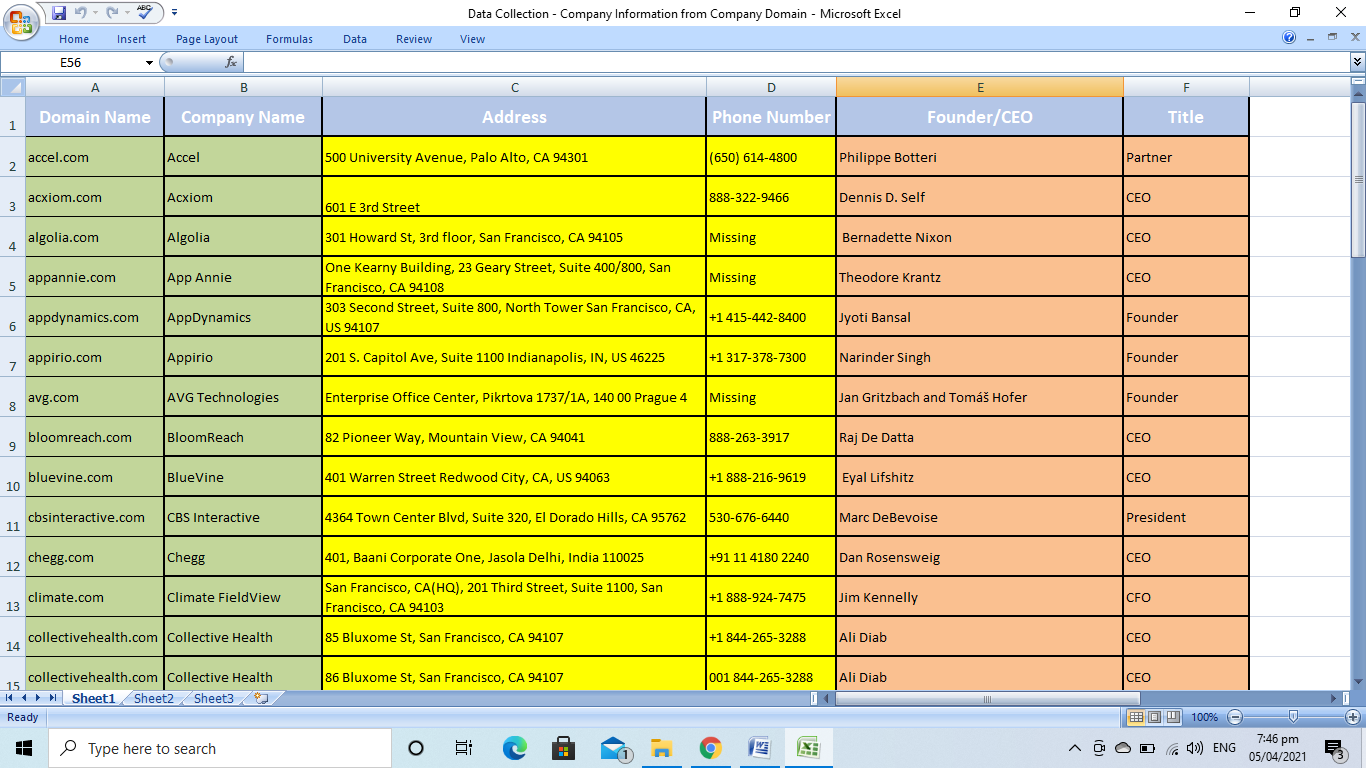
Task: Open the Undo history dropdown arrow
Action: (95, 13)
